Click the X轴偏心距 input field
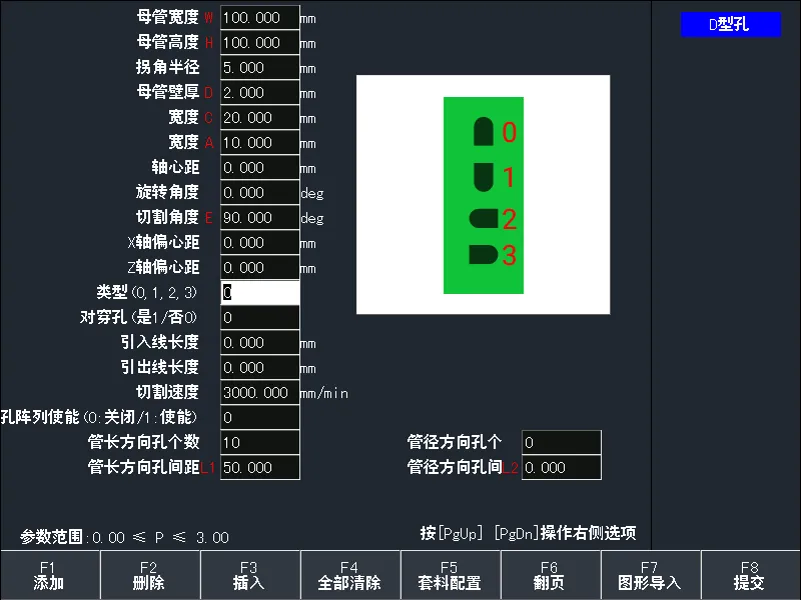 click(260, 243)
